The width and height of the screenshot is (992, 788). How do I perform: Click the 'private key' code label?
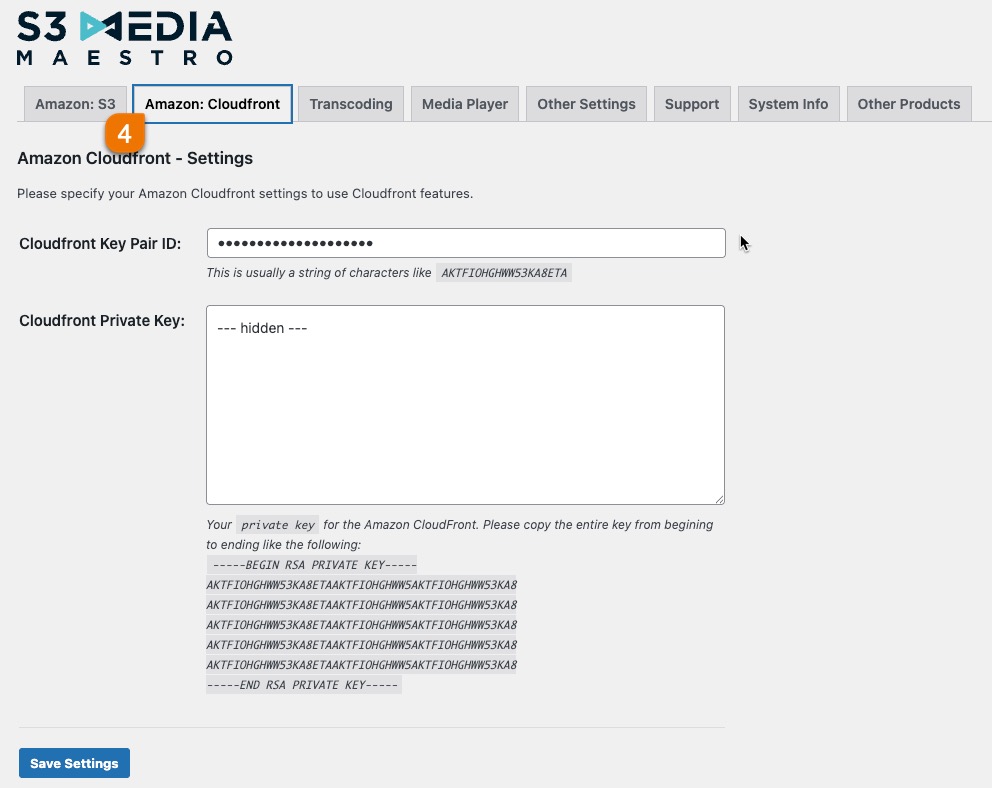pos(278,525)
